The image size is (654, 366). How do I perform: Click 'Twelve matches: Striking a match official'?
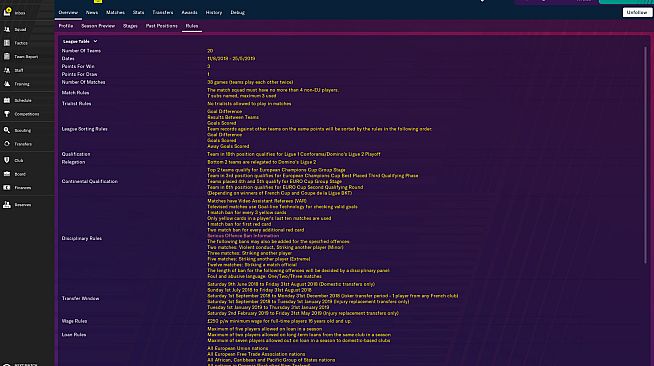click(x=252, y=265)
